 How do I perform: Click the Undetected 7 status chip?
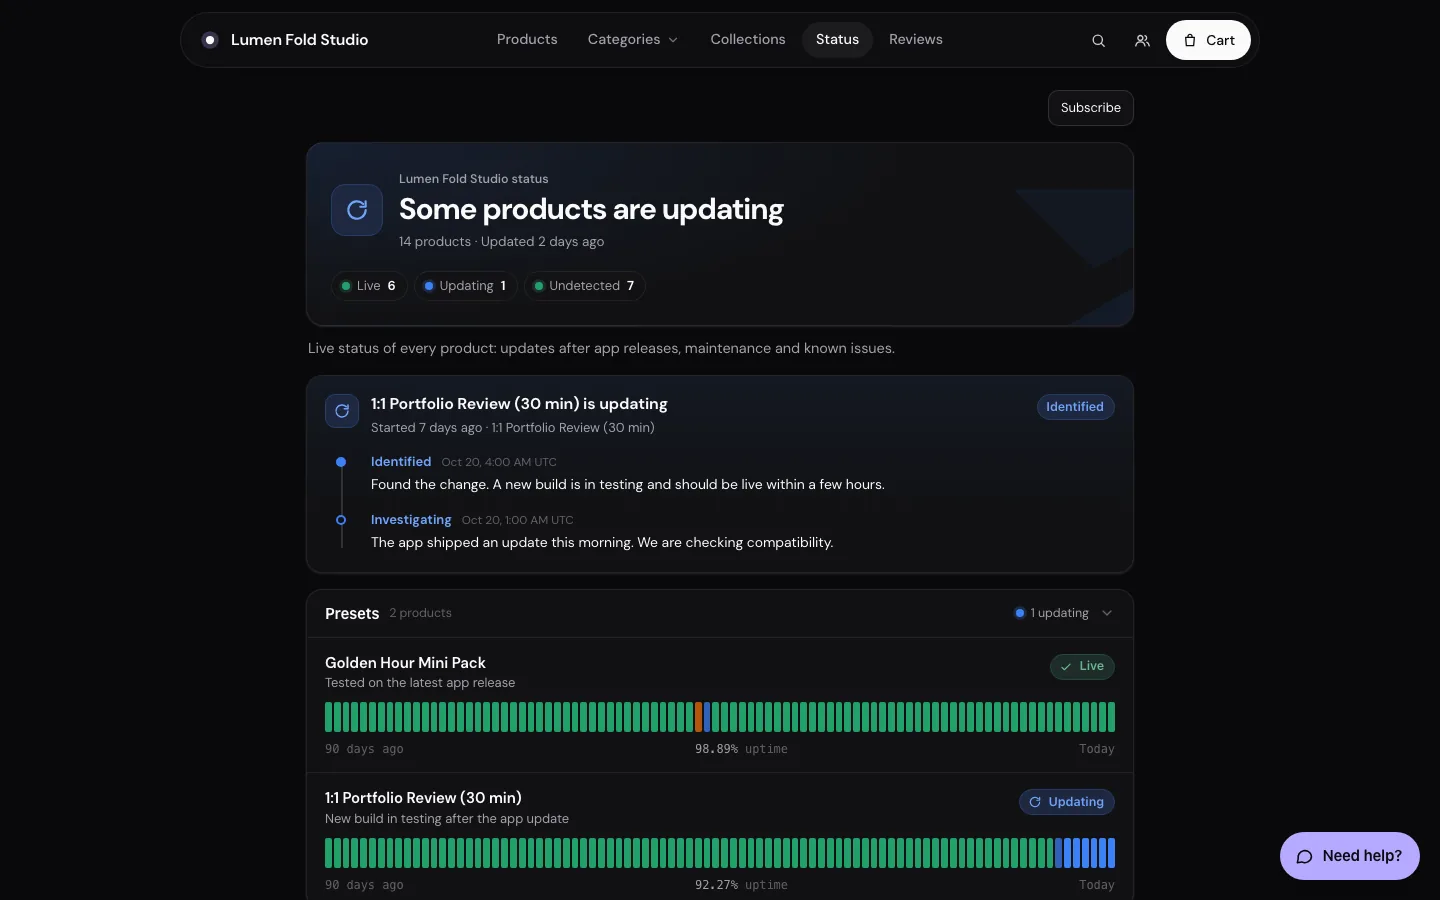585,286
